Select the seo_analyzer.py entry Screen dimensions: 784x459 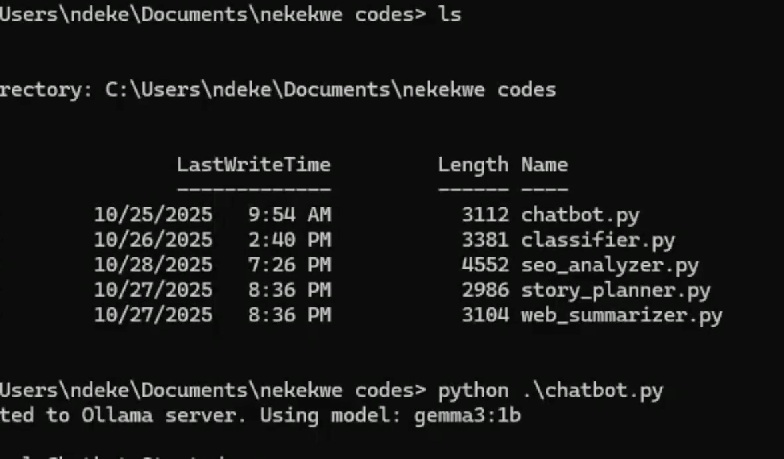tap(610, 265)
